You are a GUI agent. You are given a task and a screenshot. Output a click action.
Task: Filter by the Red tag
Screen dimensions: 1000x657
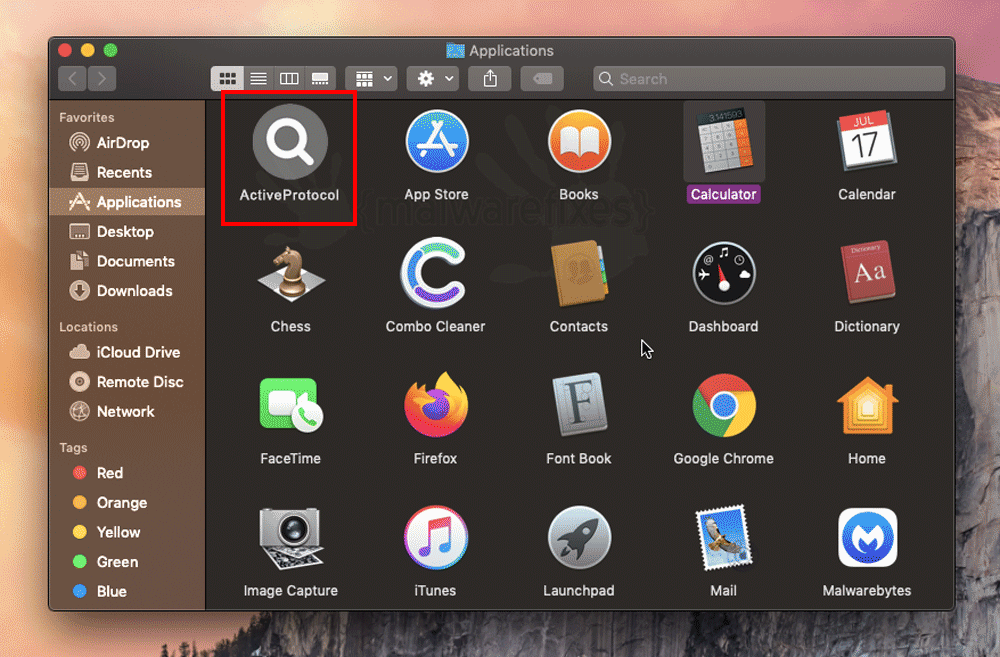tap(128, 473)
